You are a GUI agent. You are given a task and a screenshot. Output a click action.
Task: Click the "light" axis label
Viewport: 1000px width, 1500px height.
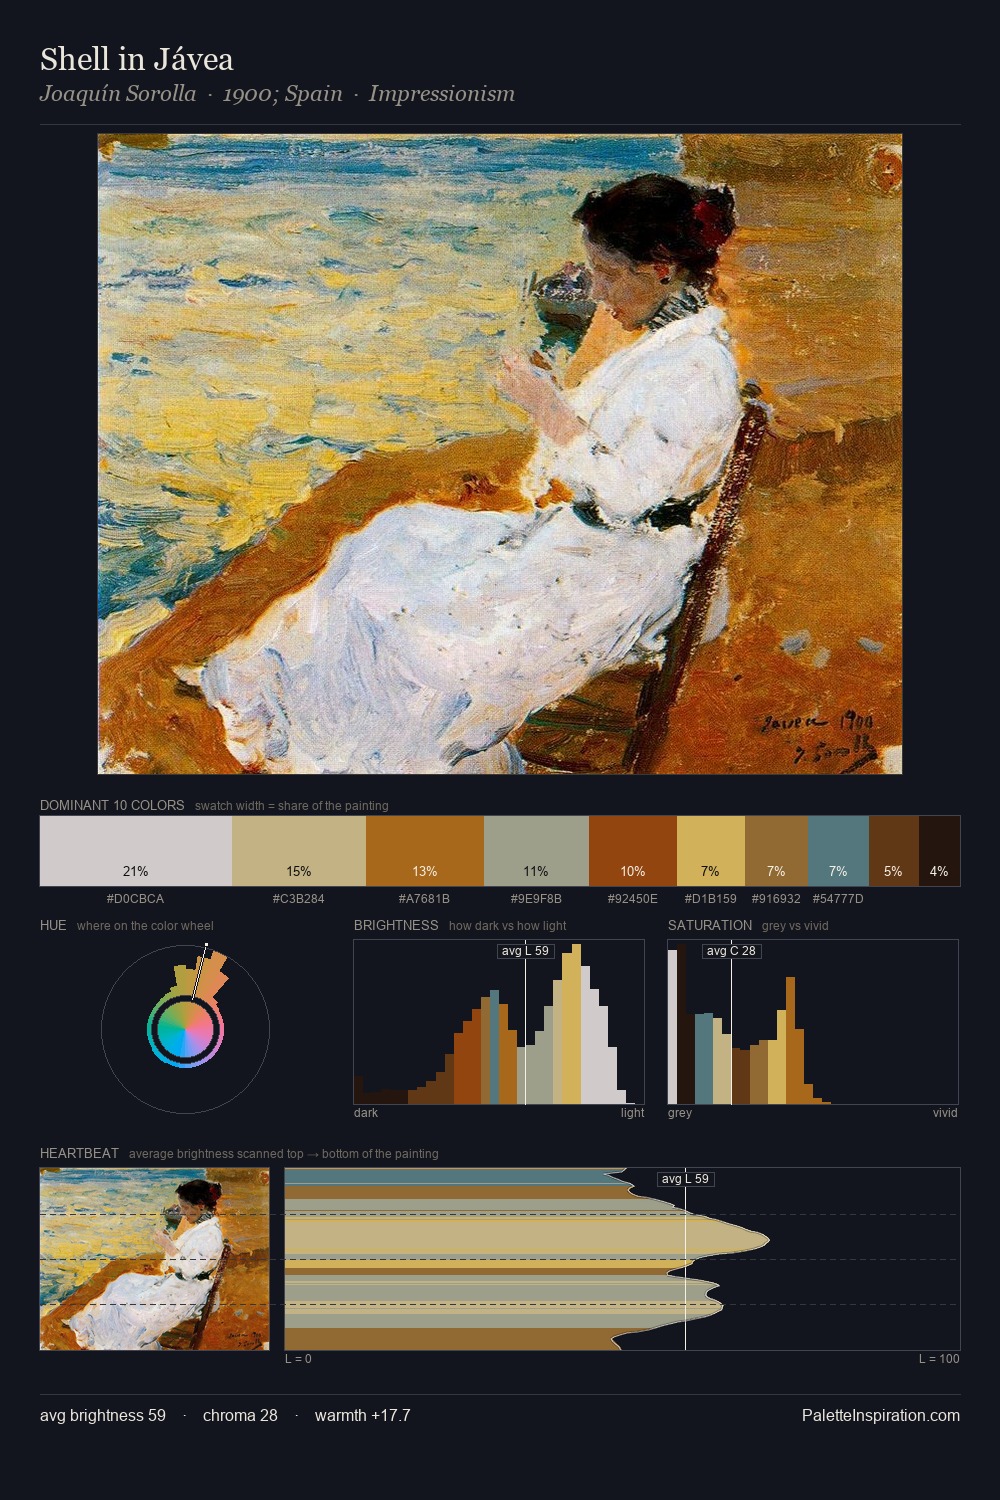point(632,1113)
